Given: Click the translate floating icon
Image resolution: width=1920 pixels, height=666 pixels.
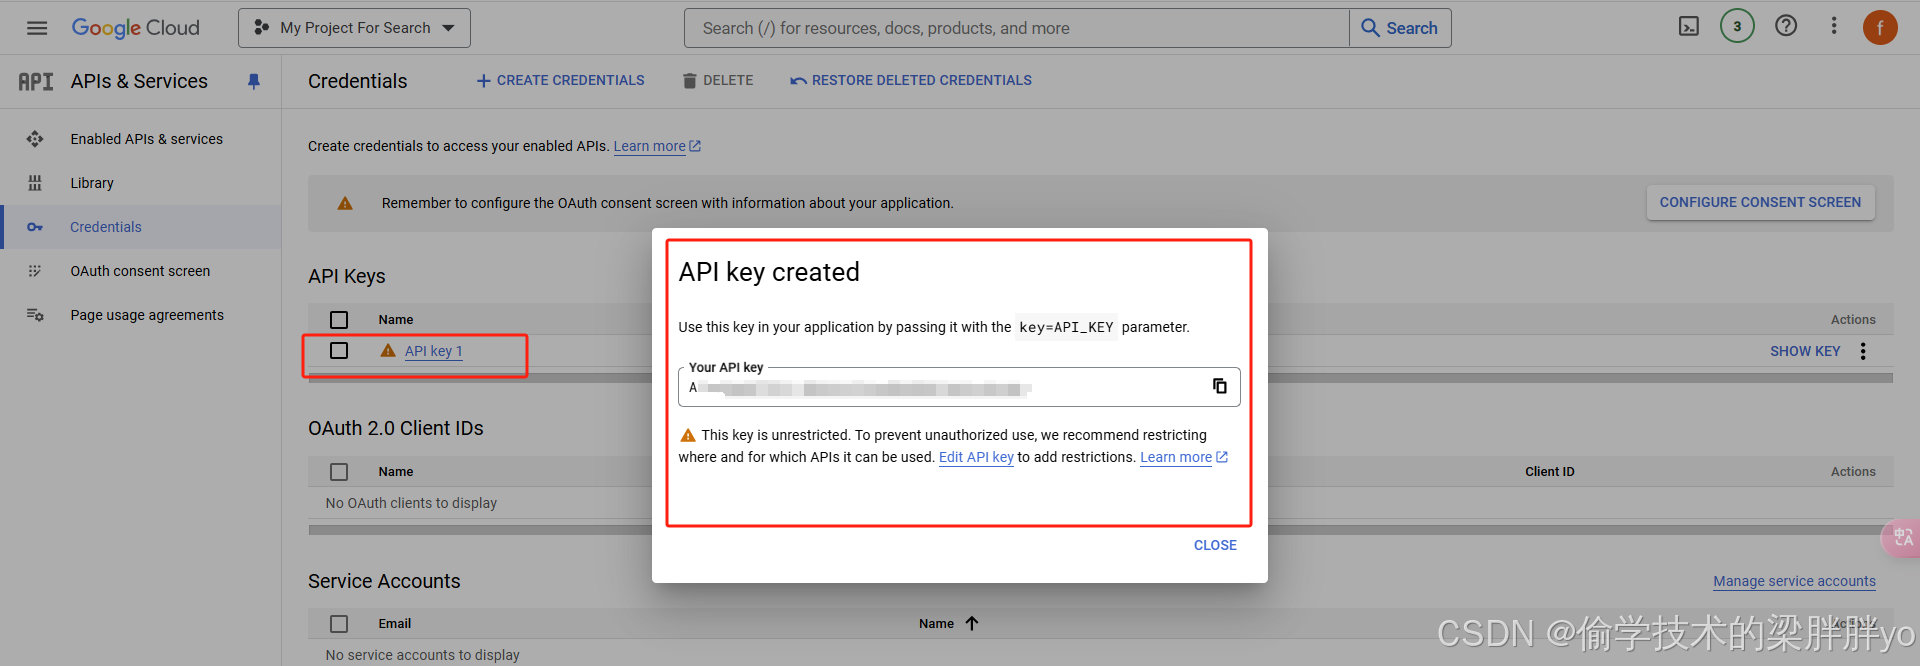Looking at the screenshot, I should (x=1901, y=538).
